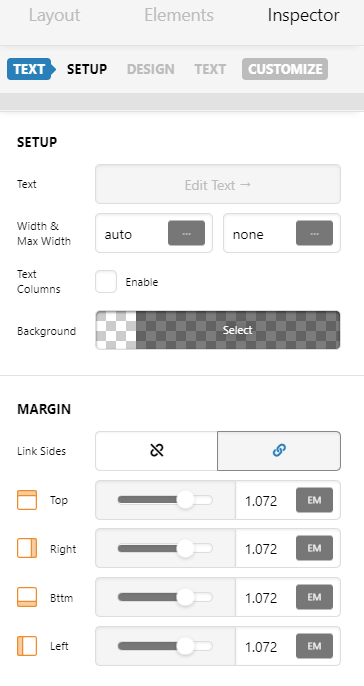This screenshot has height=686, width=364.
Task: Click the CUSTOMIZE button
Action: click(x=285, y=69)
